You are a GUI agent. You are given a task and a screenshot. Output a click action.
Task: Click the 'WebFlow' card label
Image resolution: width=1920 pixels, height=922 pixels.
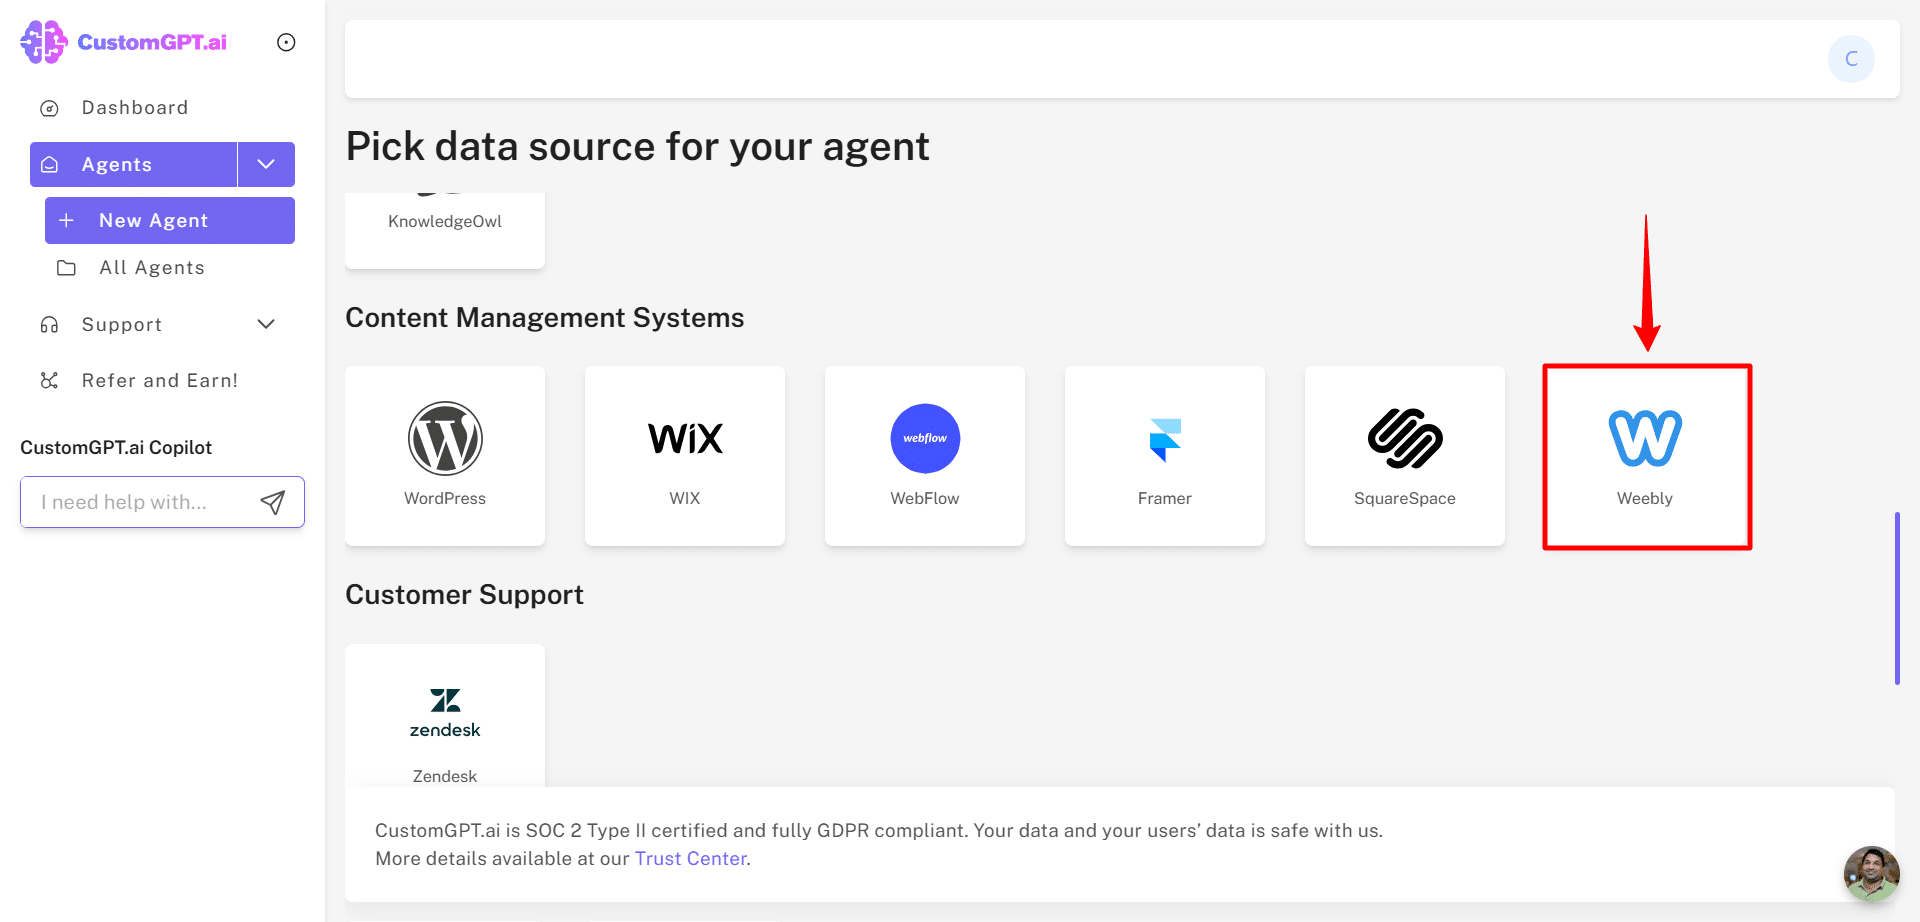pyautogui.click(x=925, y=499)
